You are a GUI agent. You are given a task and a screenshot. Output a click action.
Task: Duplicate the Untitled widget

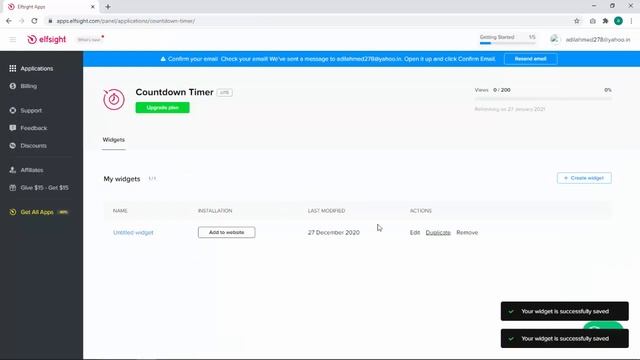438,233
